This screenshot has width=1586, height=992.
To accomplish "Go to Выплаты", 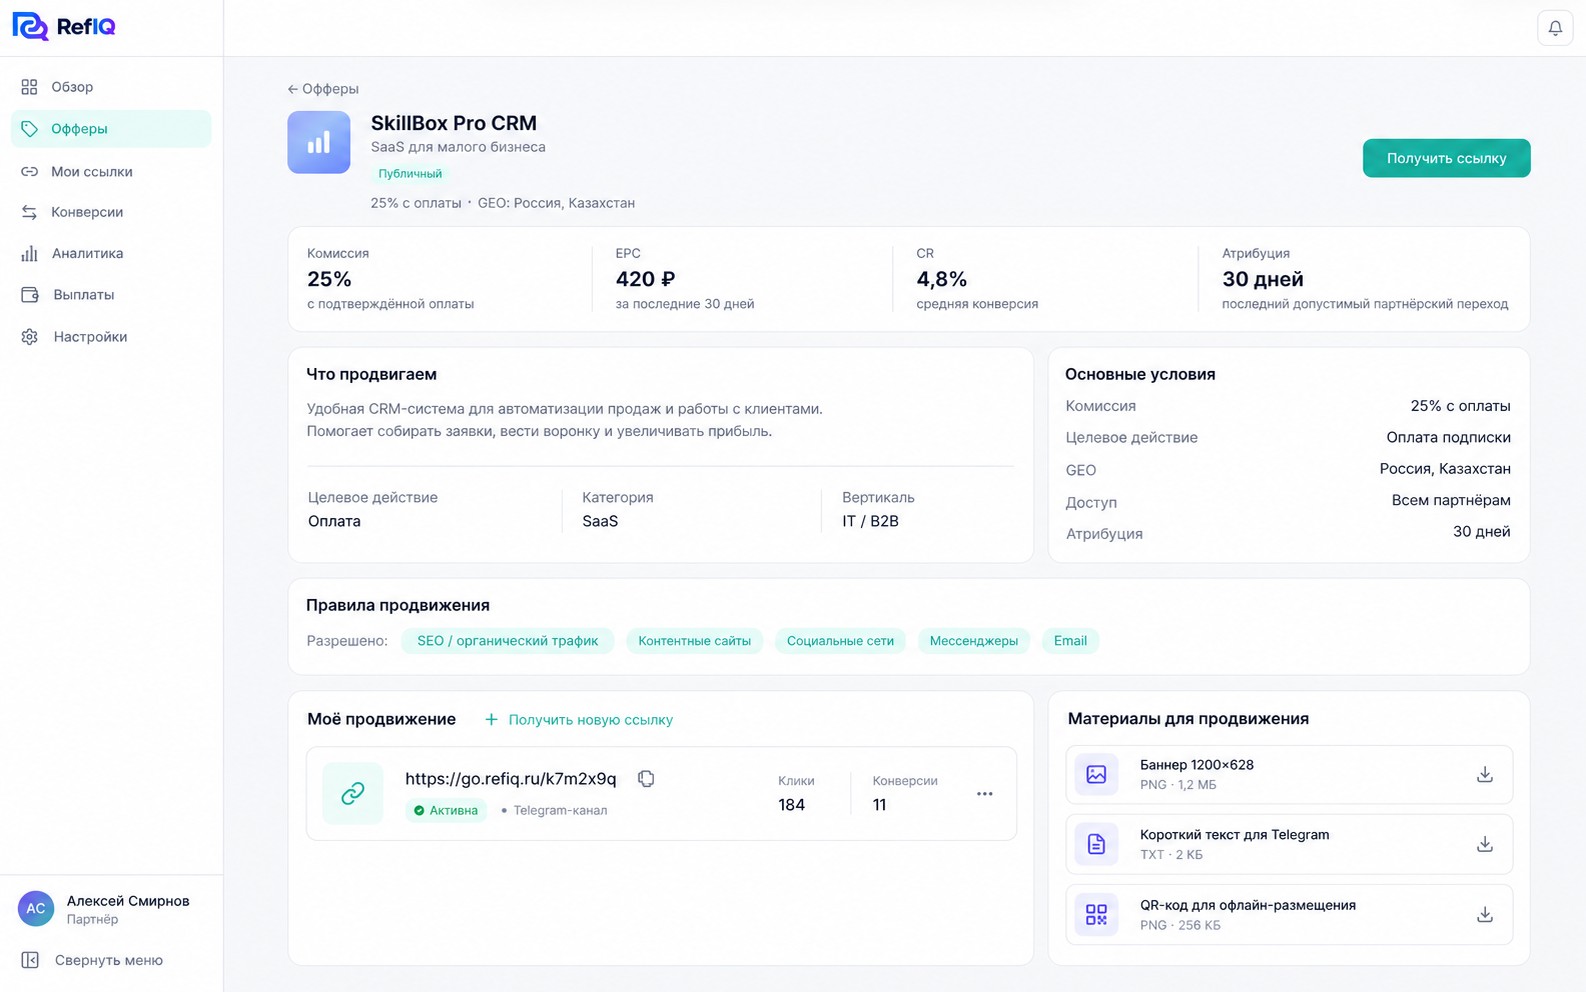I will click(x=111, y=295).
